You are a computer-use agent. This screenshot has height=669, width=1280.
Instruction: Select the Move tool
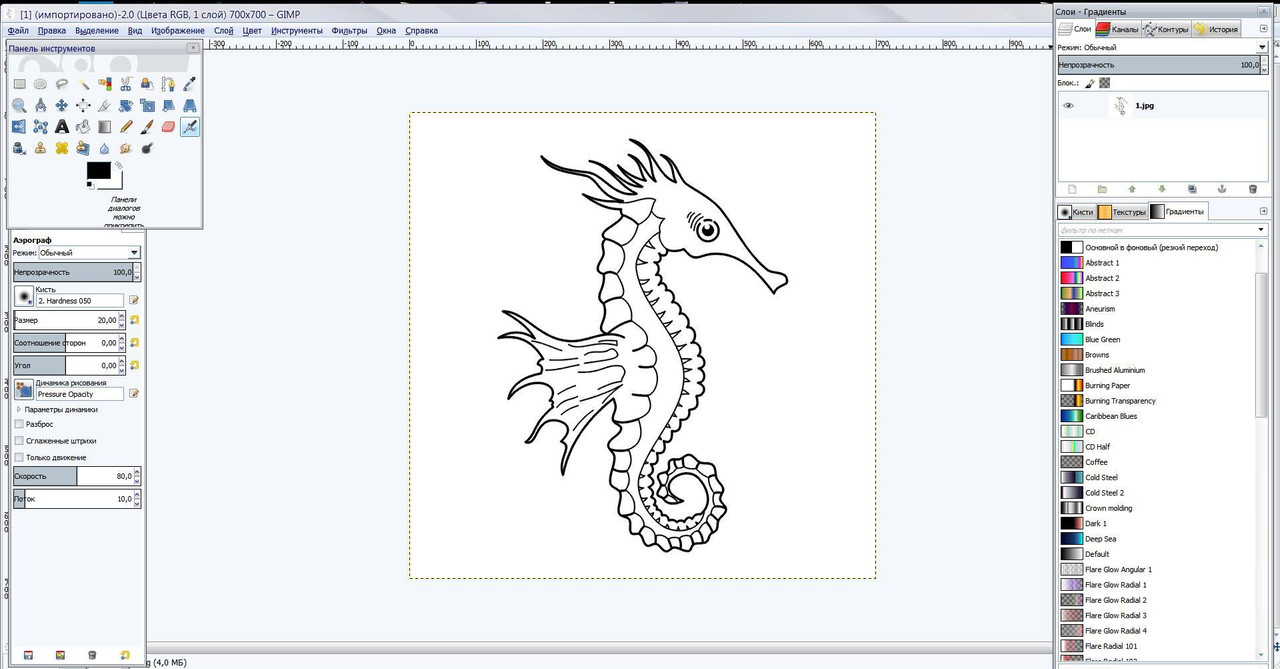[x=62, y=105]
